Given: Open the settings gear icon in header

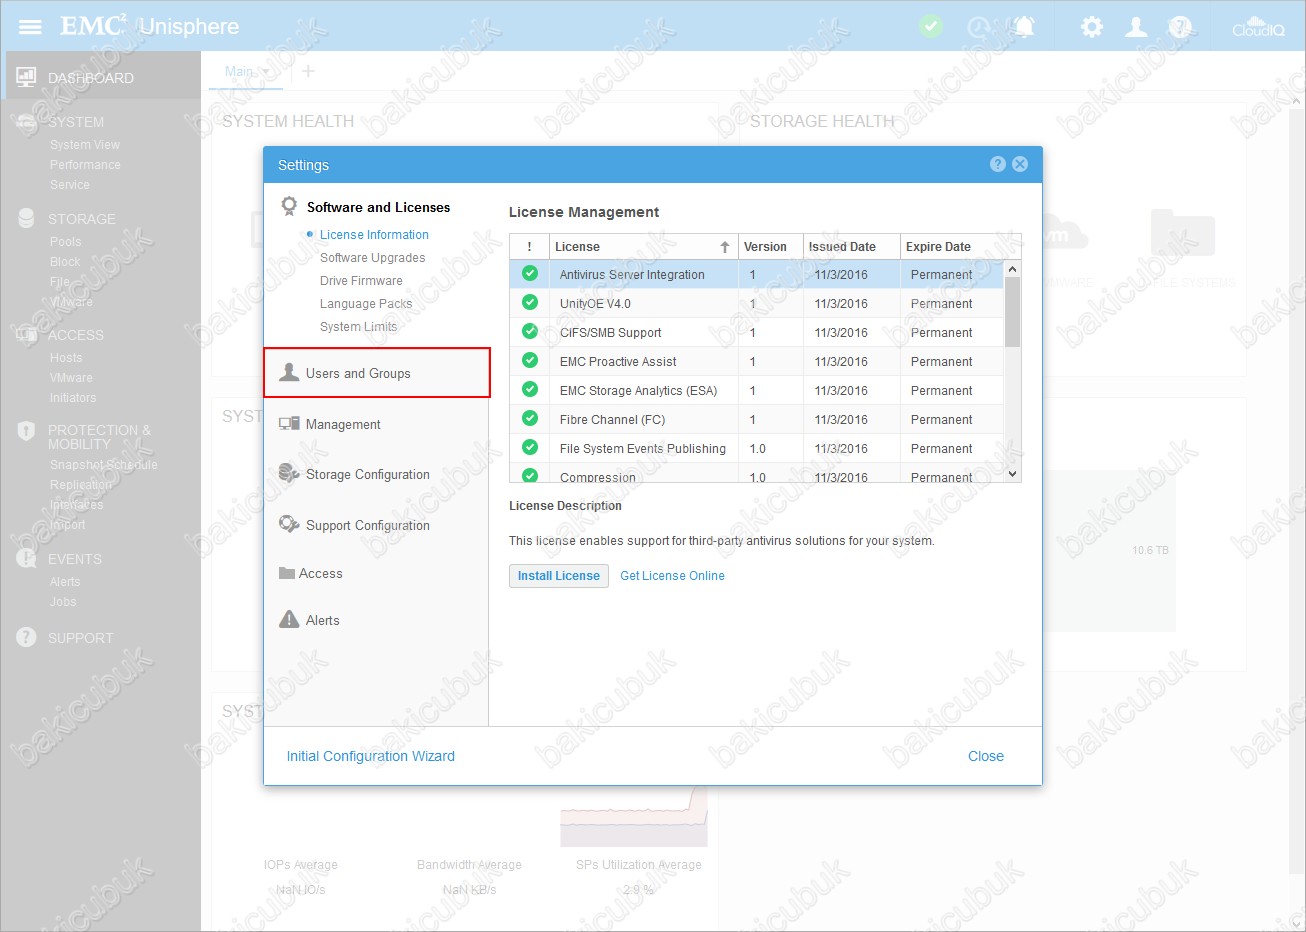Looking at the screenshot, I should [x=1092, y=27].
